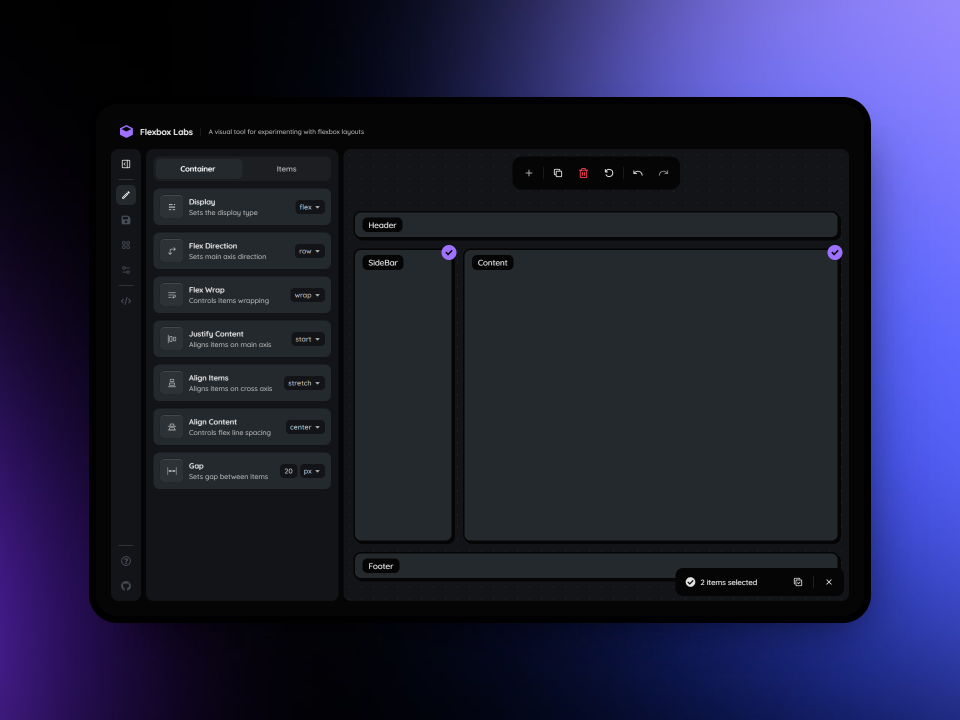960x720 pixels.
Task: Open the help icon in the sidebar
Action: (126, 561)
